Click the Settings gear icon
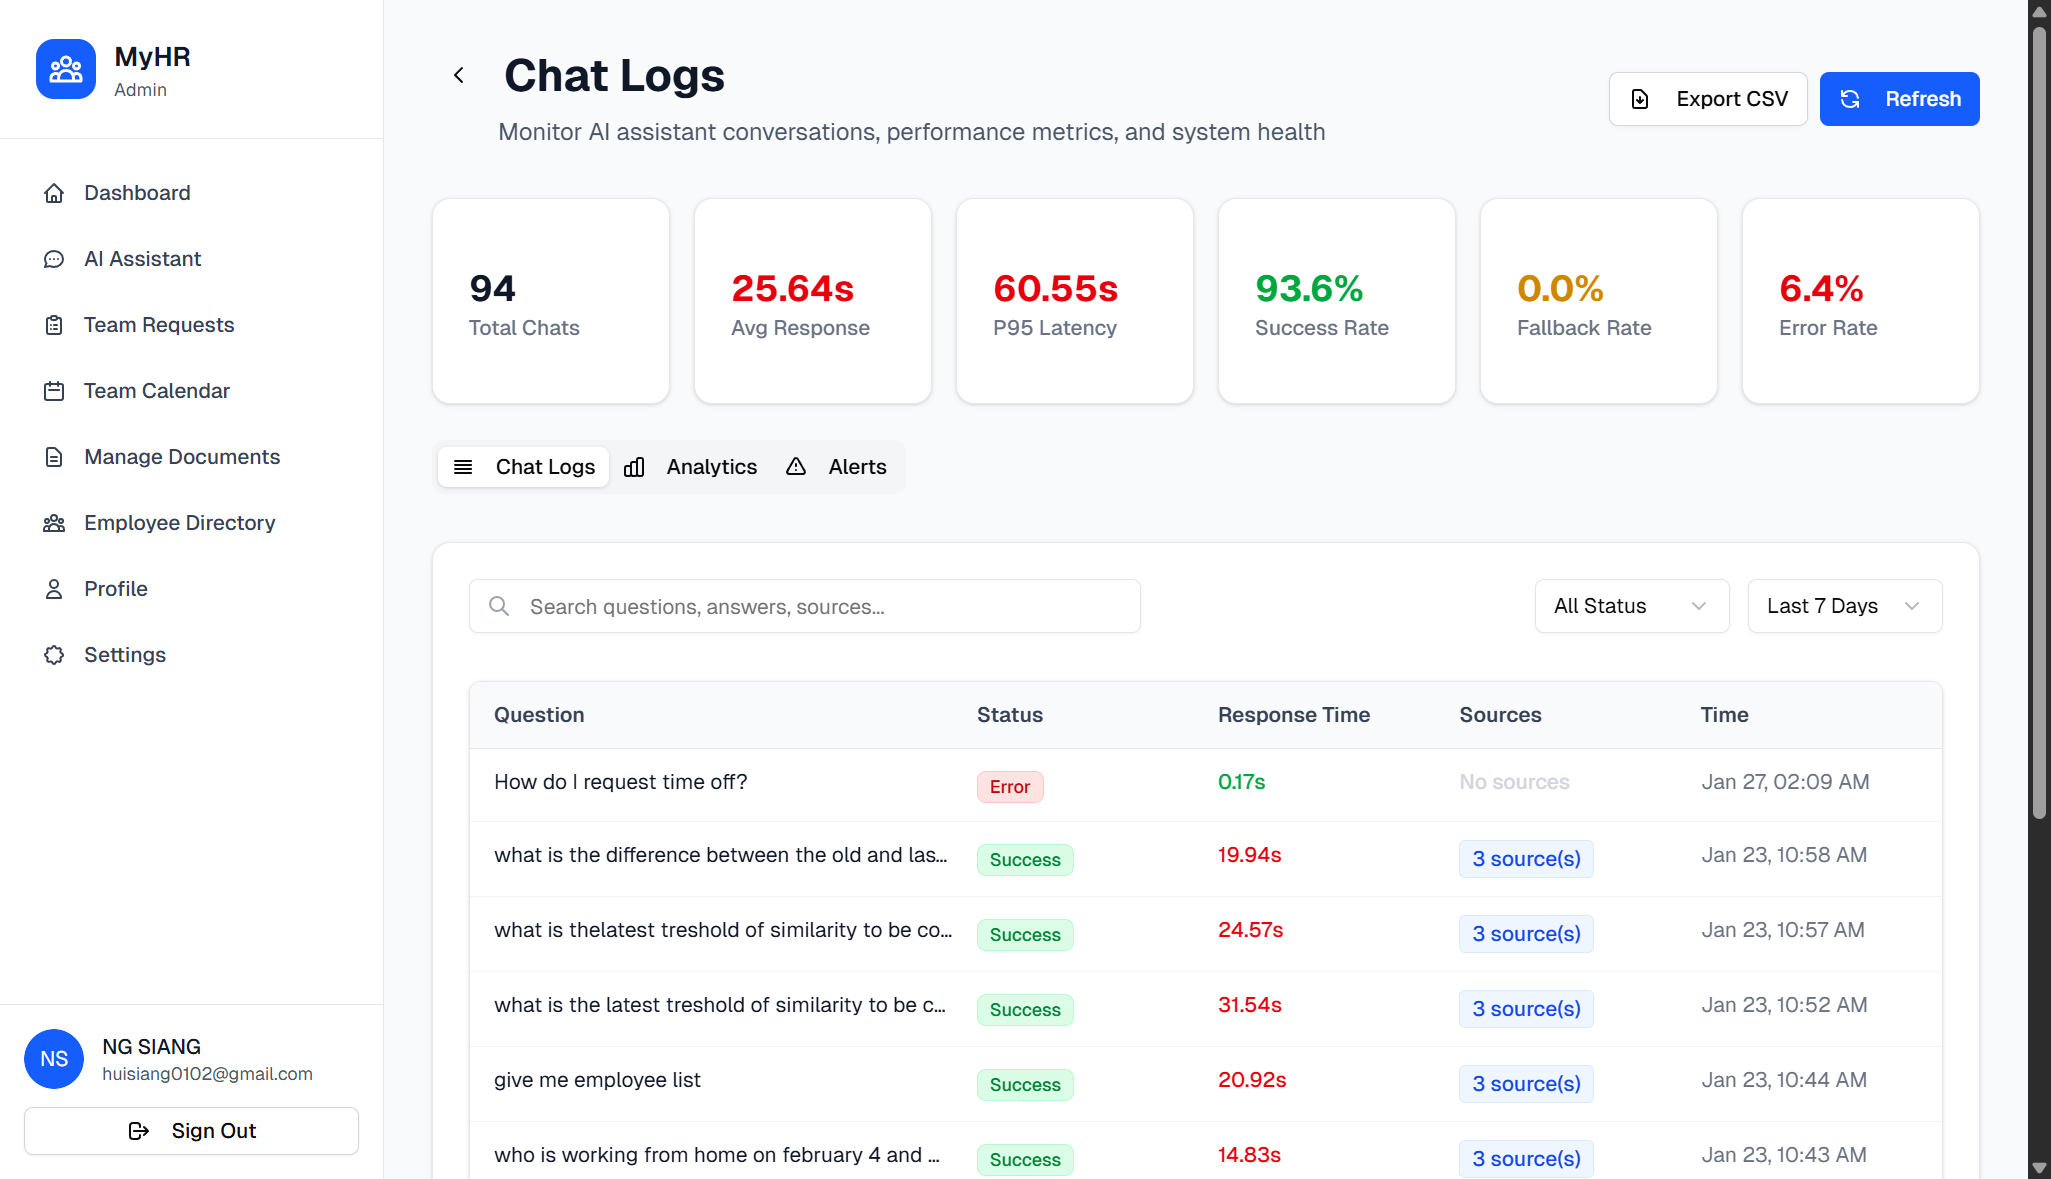This screenshot has height=1179, width=2051. pyautogui.click(x=54, y=655)
